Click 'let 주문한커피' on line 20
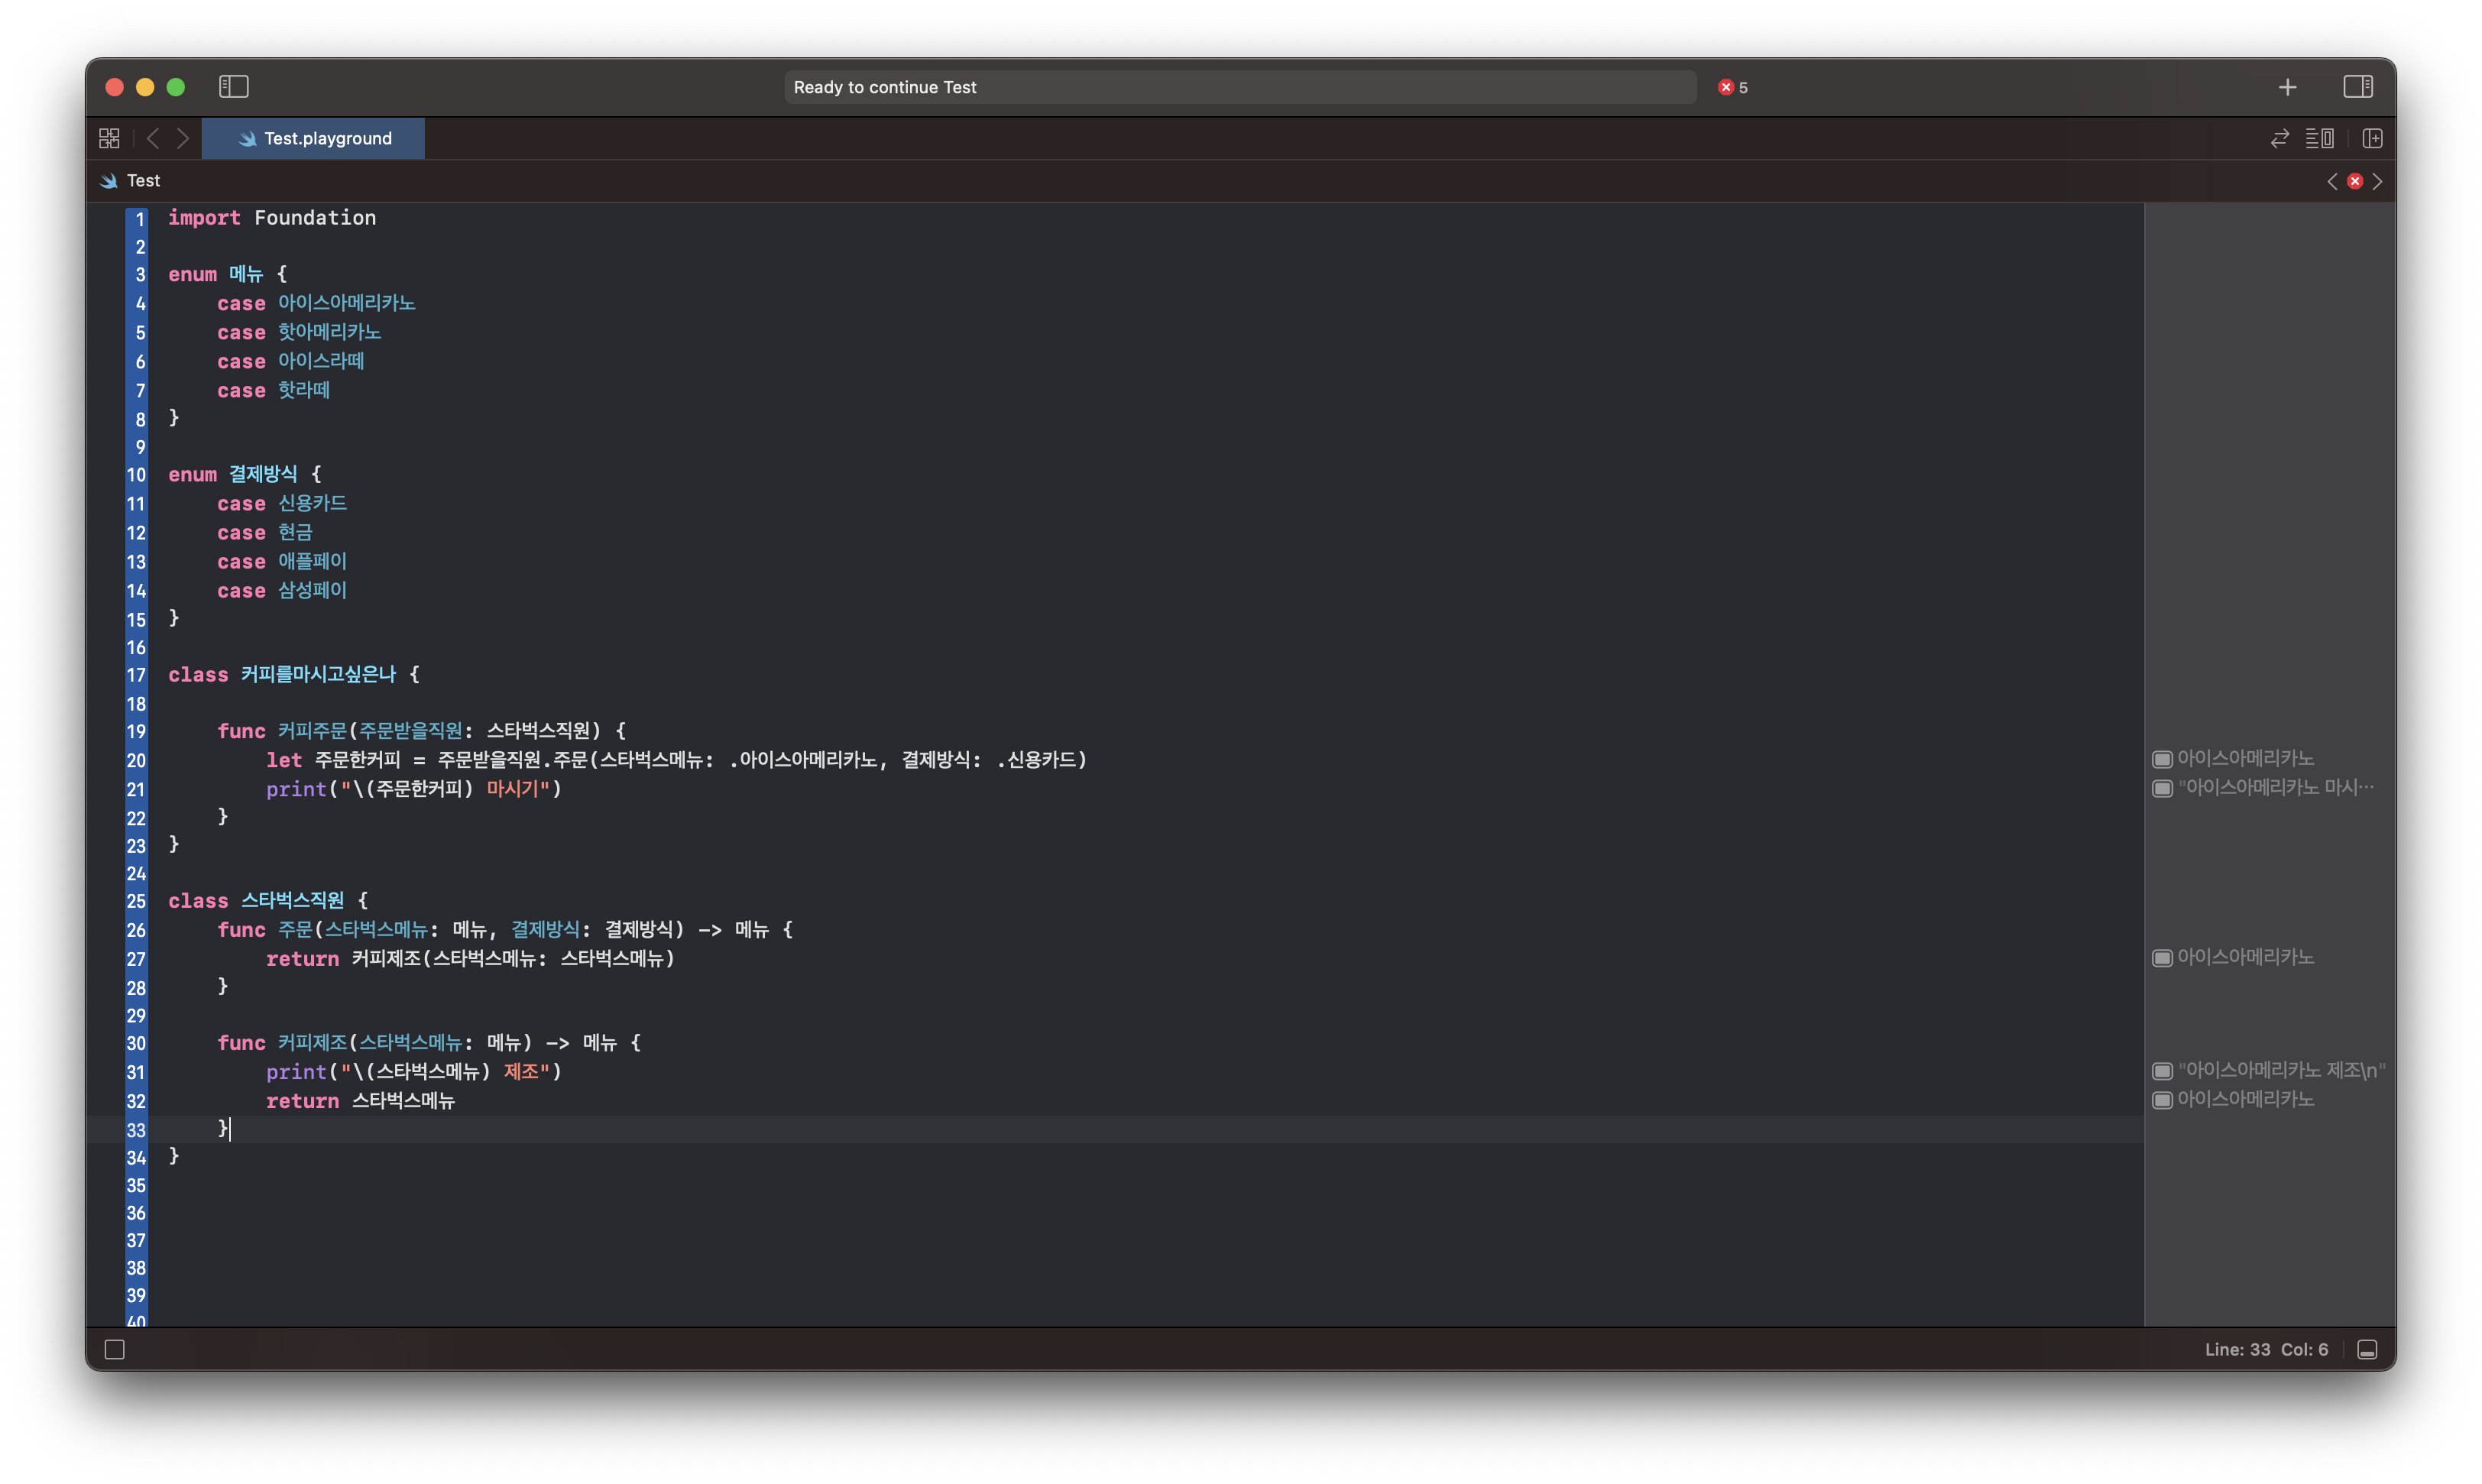 (x=333, y=760)
